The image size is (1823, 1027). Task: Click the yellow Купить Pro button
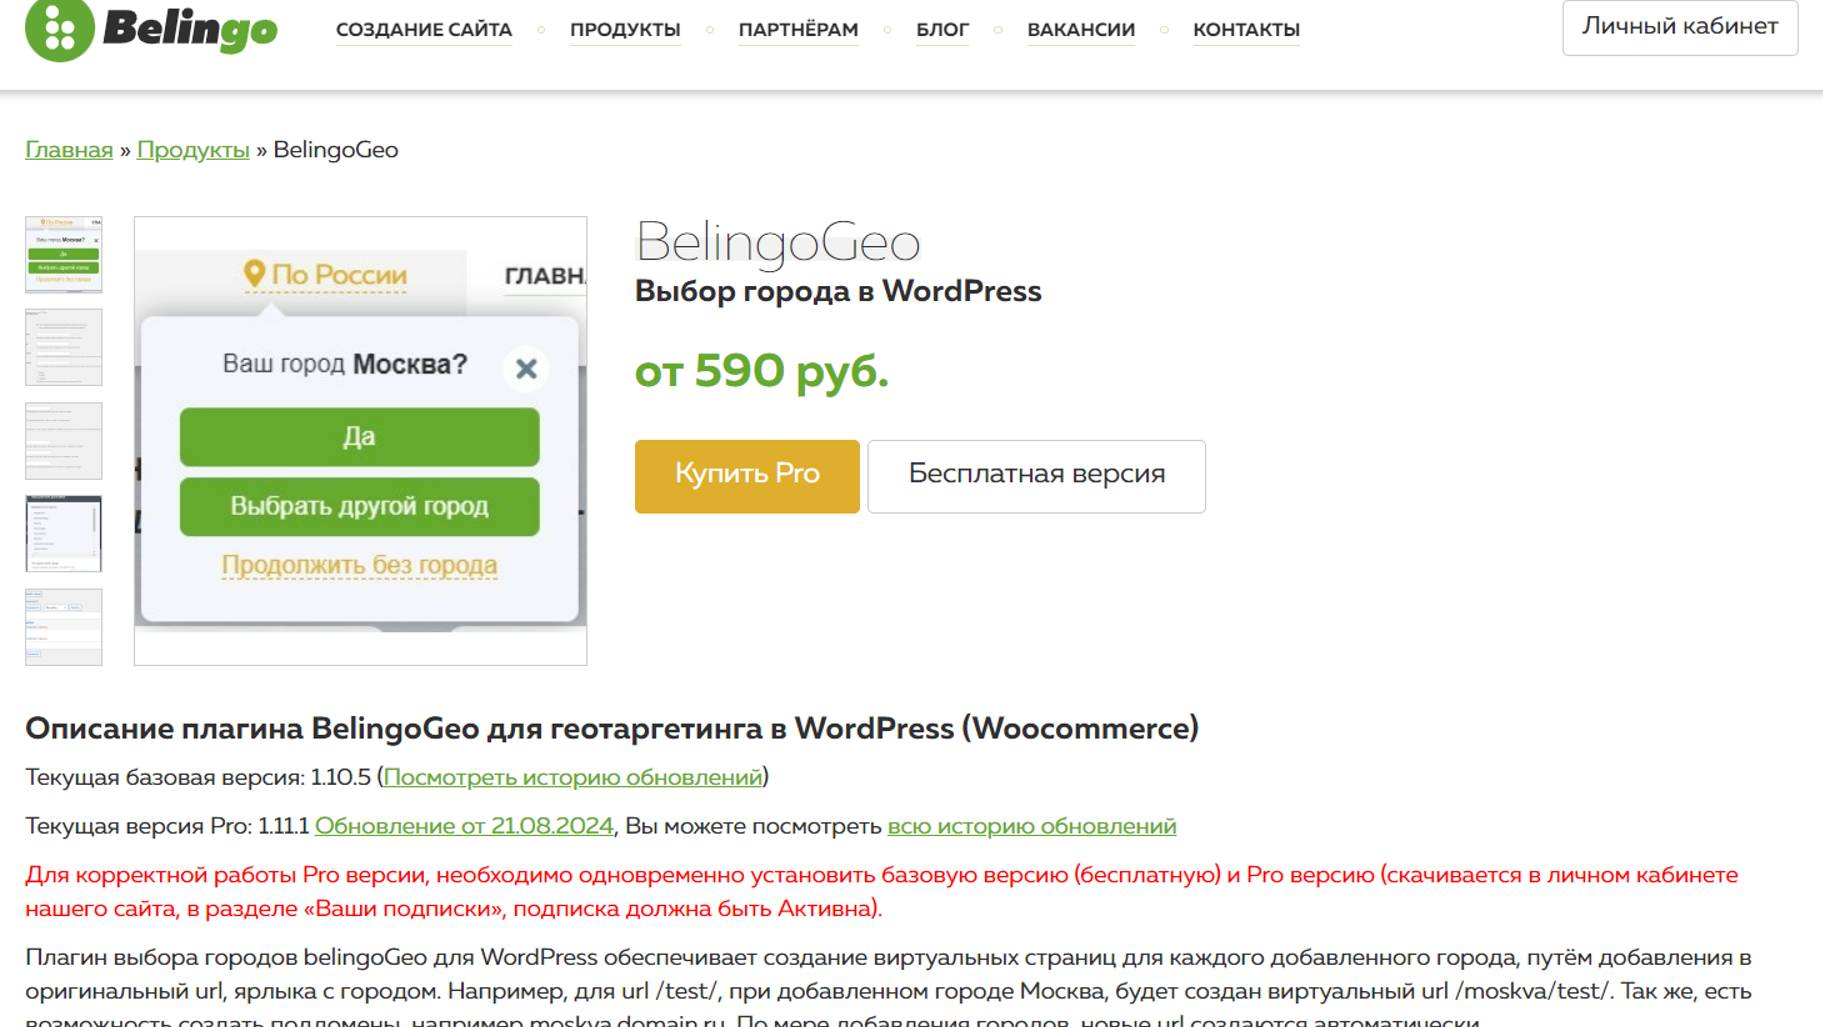coord(747,476)
